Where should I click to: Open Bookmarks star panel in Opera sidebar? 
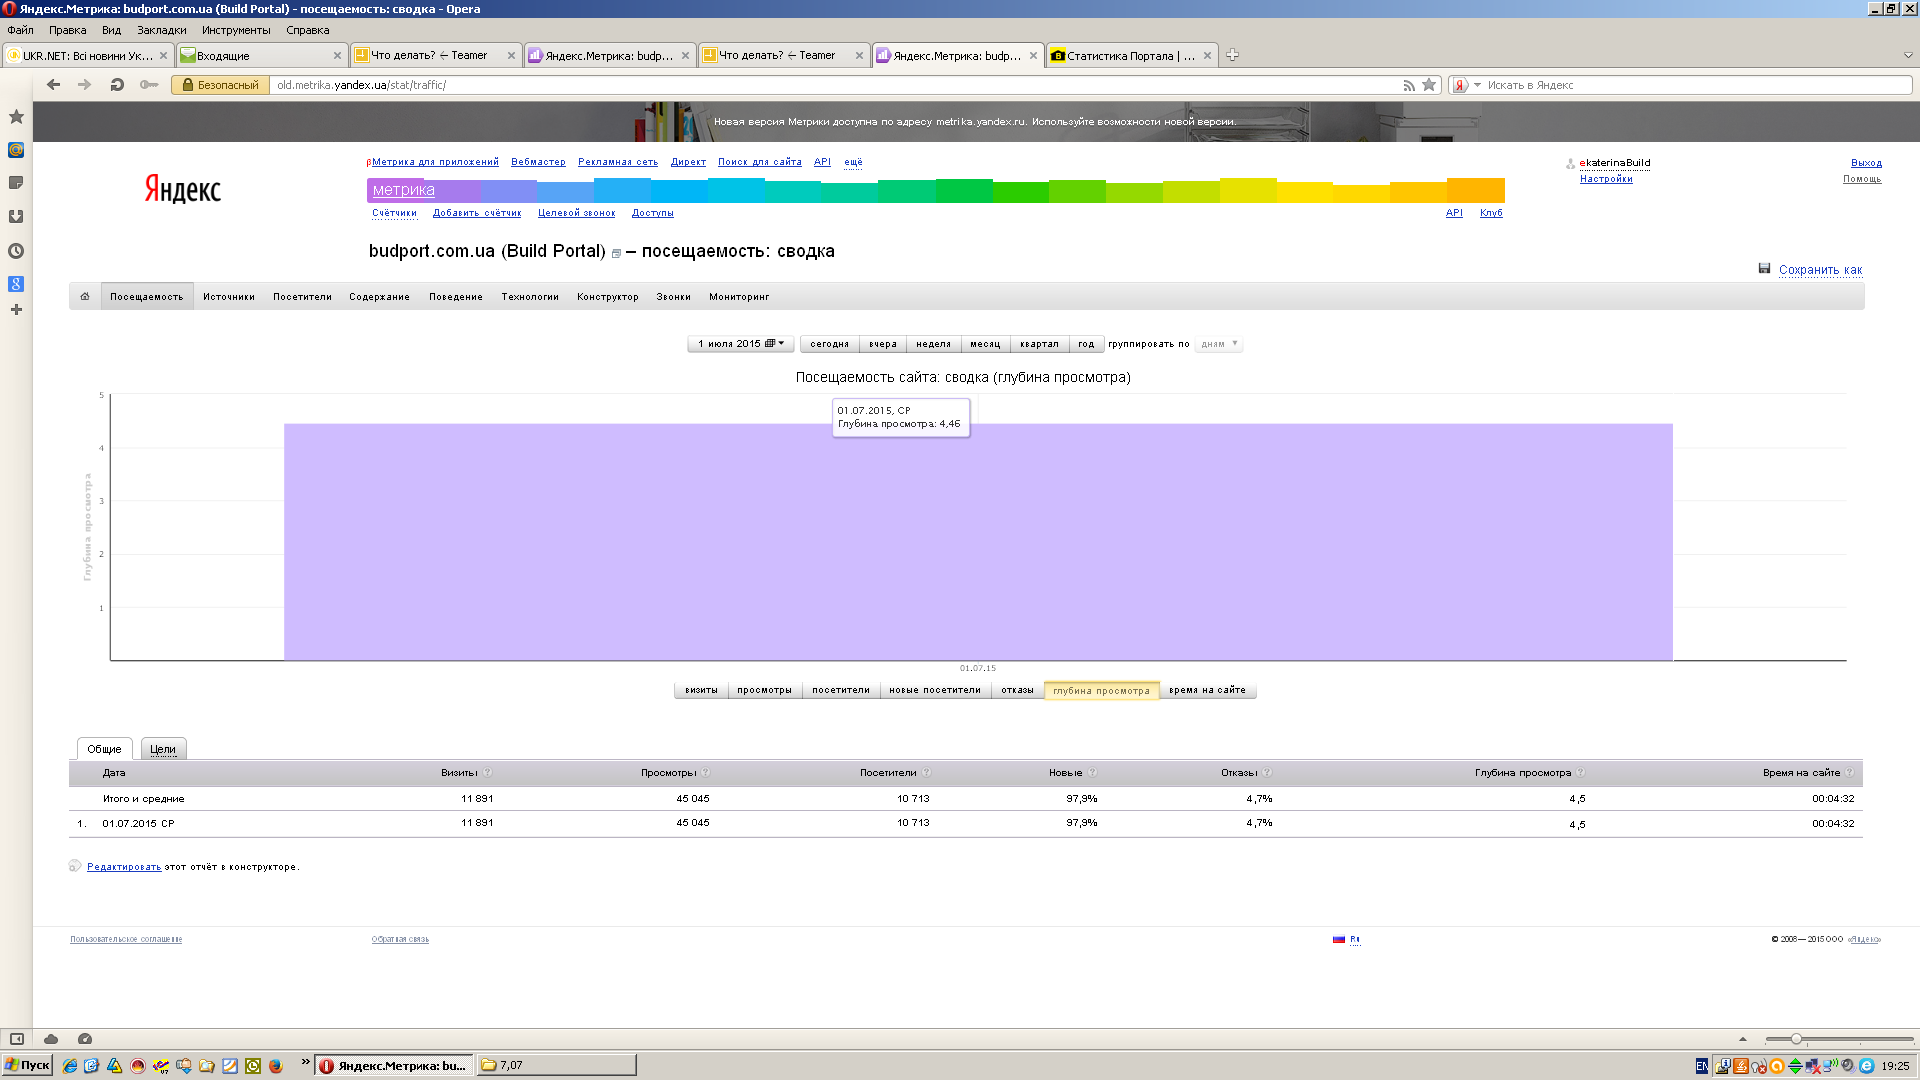16,117
